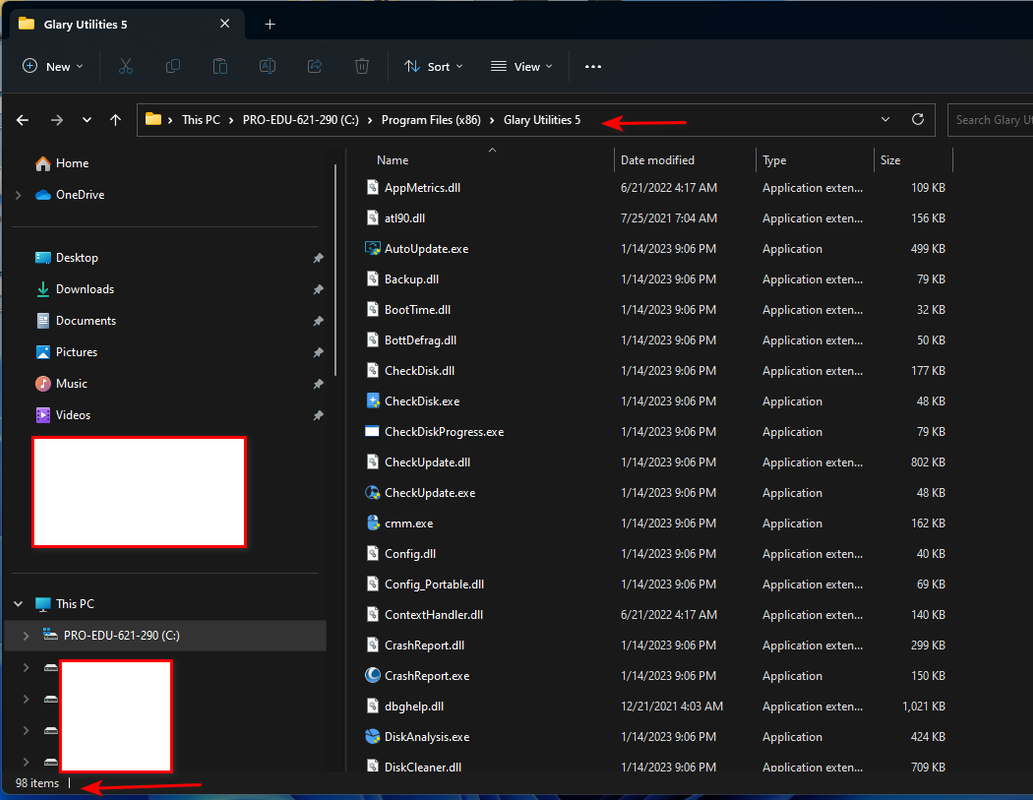Screen dimensions: 1033x800
Task: Close the Glary Utilities 5 tab
Action: tap(225, 24)
